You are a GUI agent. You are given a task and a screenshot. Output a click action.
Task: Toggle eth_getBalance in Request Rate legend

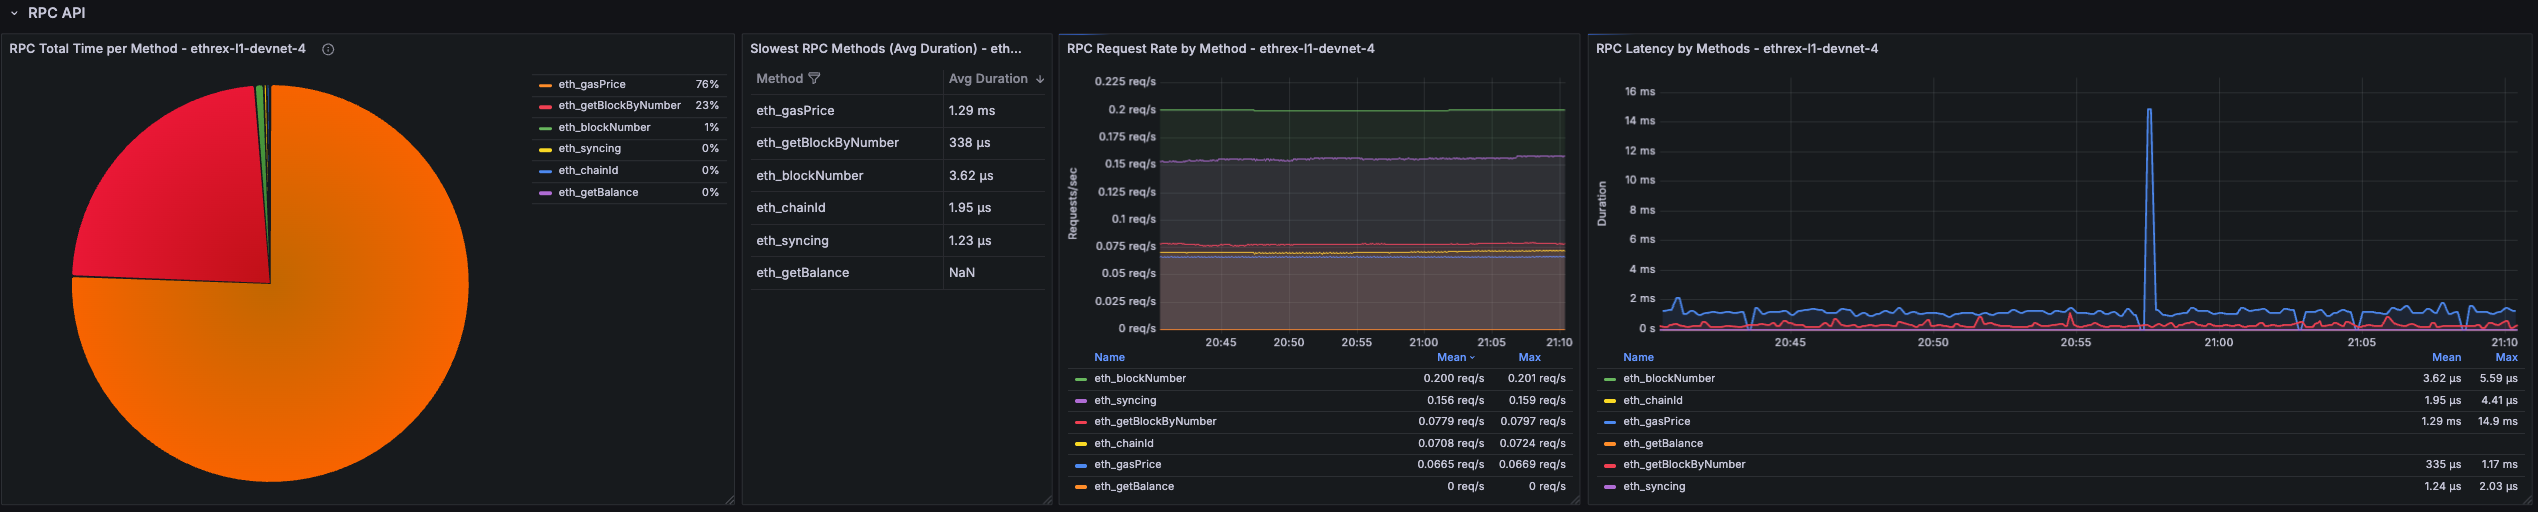(x=1134, y=486)
